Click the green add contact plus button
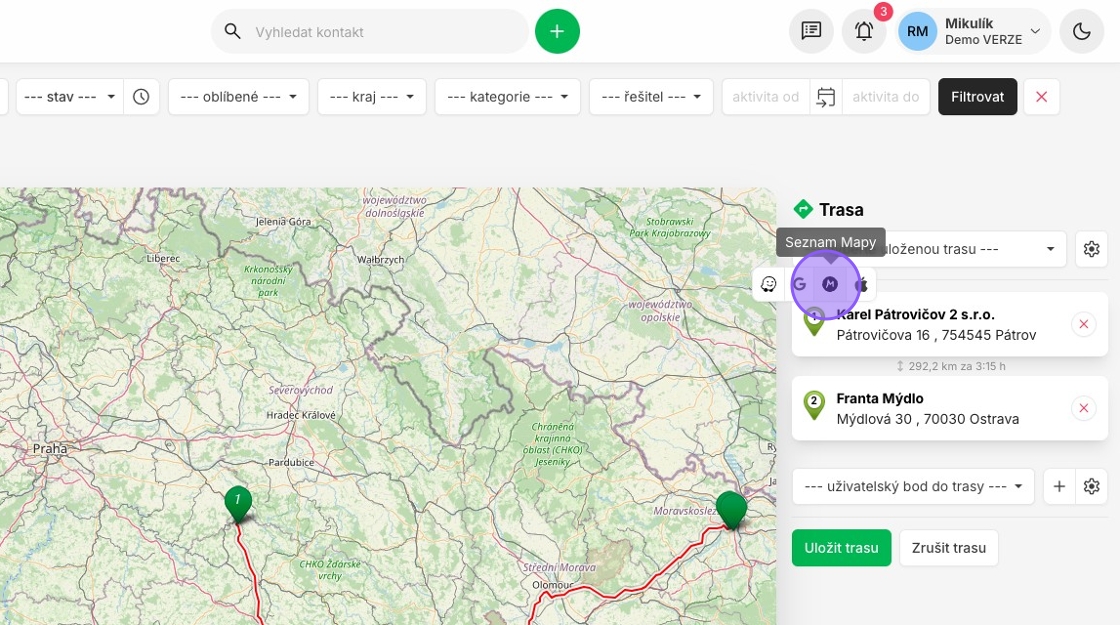This screenshot has height=625, width=1120. [x=557, y=32]
